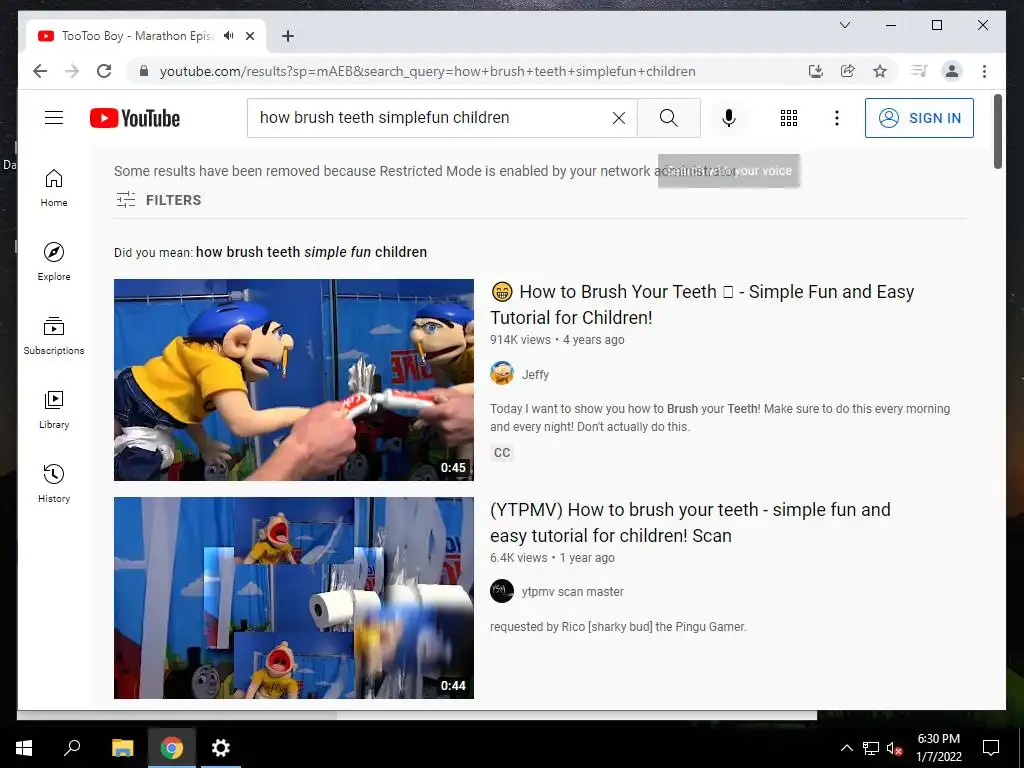
Task: Show hidden system tray icons
Action: pos(846,748)
